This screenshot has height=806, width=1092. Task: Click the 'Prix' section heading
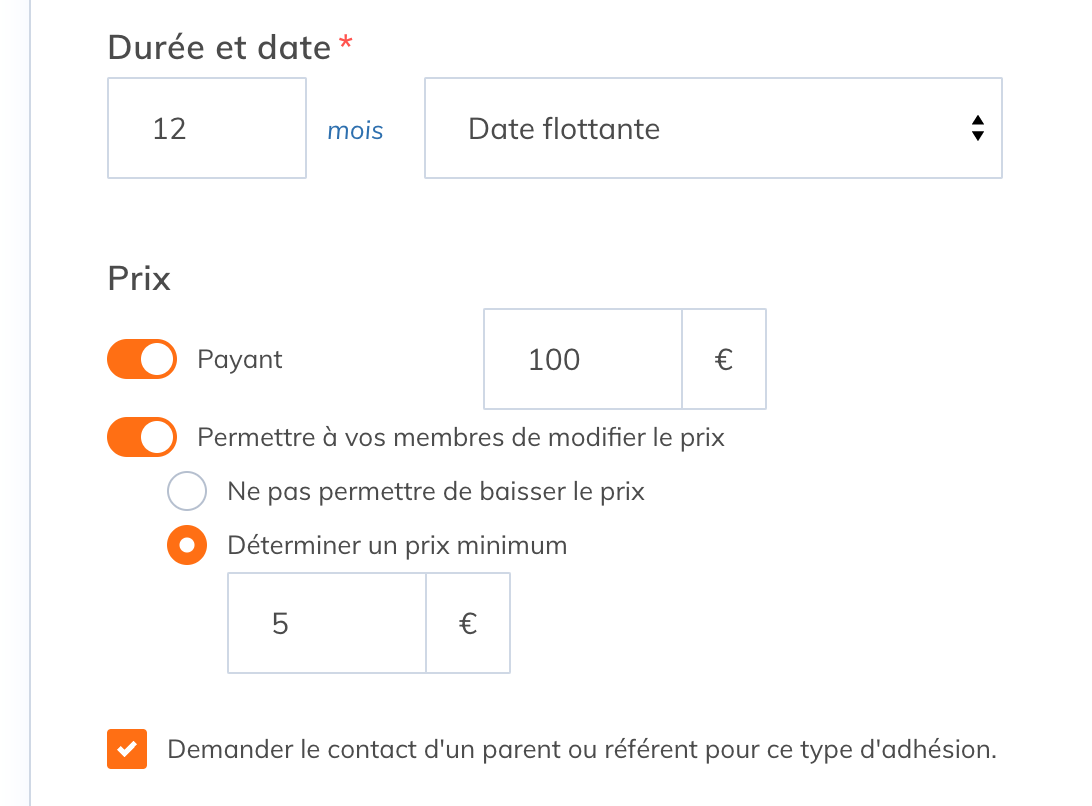click(x=139, y=279)
